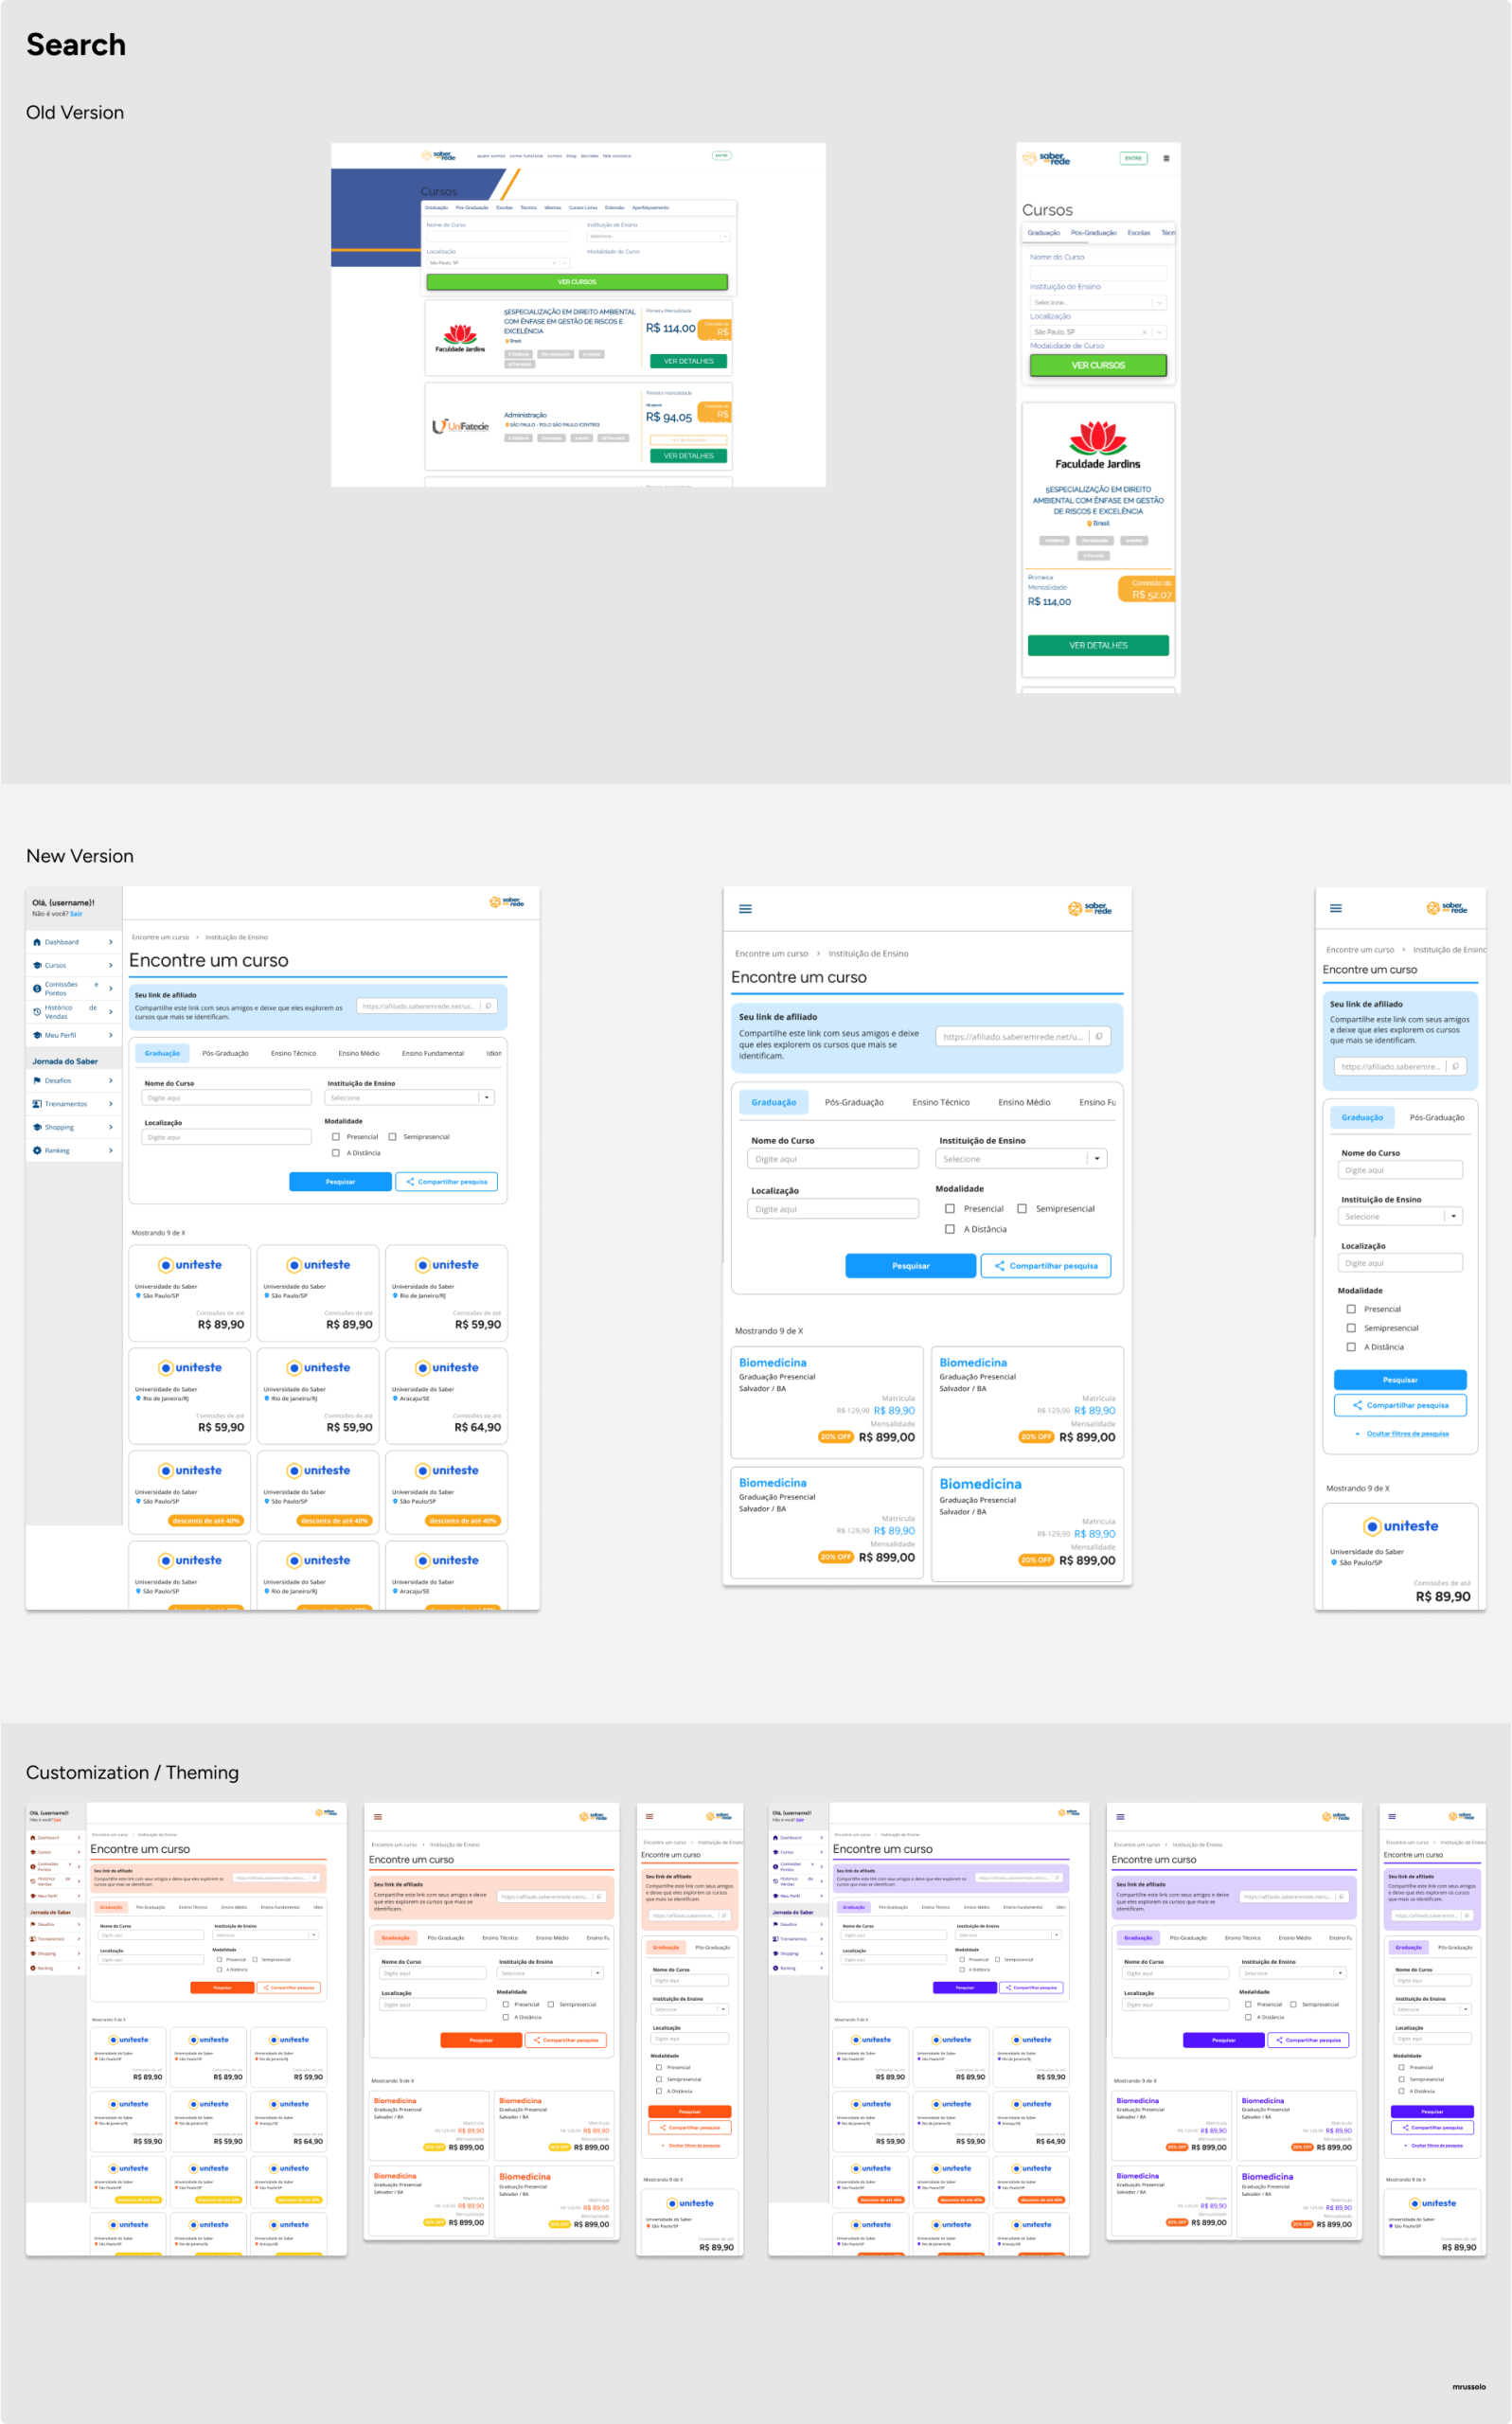1512x2424 pixels.
Task: Click green VER CURSOS button in Old Version mobile
Action: pos(1098,366)
